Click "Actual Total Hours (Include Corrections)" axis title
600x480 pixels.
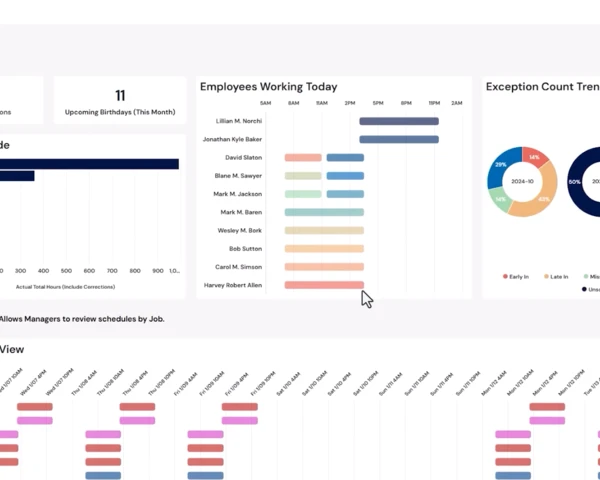pyautogui.click(x=65, y=287)
